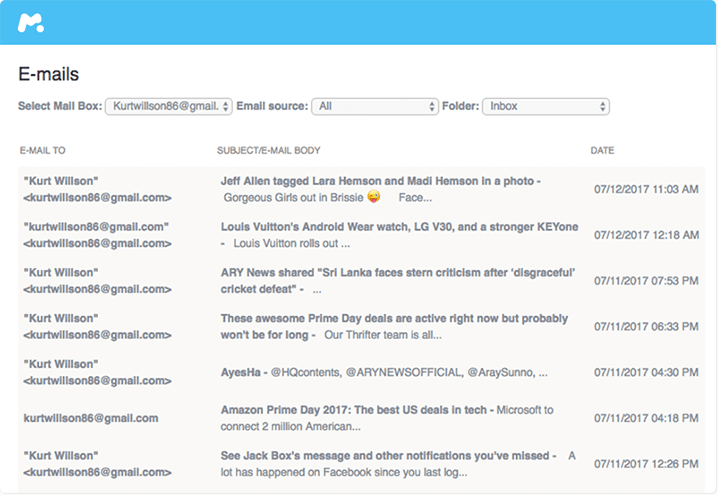
Task: Click recipient of Jeff Allen tagged email
Action: (x=97, y=189)
